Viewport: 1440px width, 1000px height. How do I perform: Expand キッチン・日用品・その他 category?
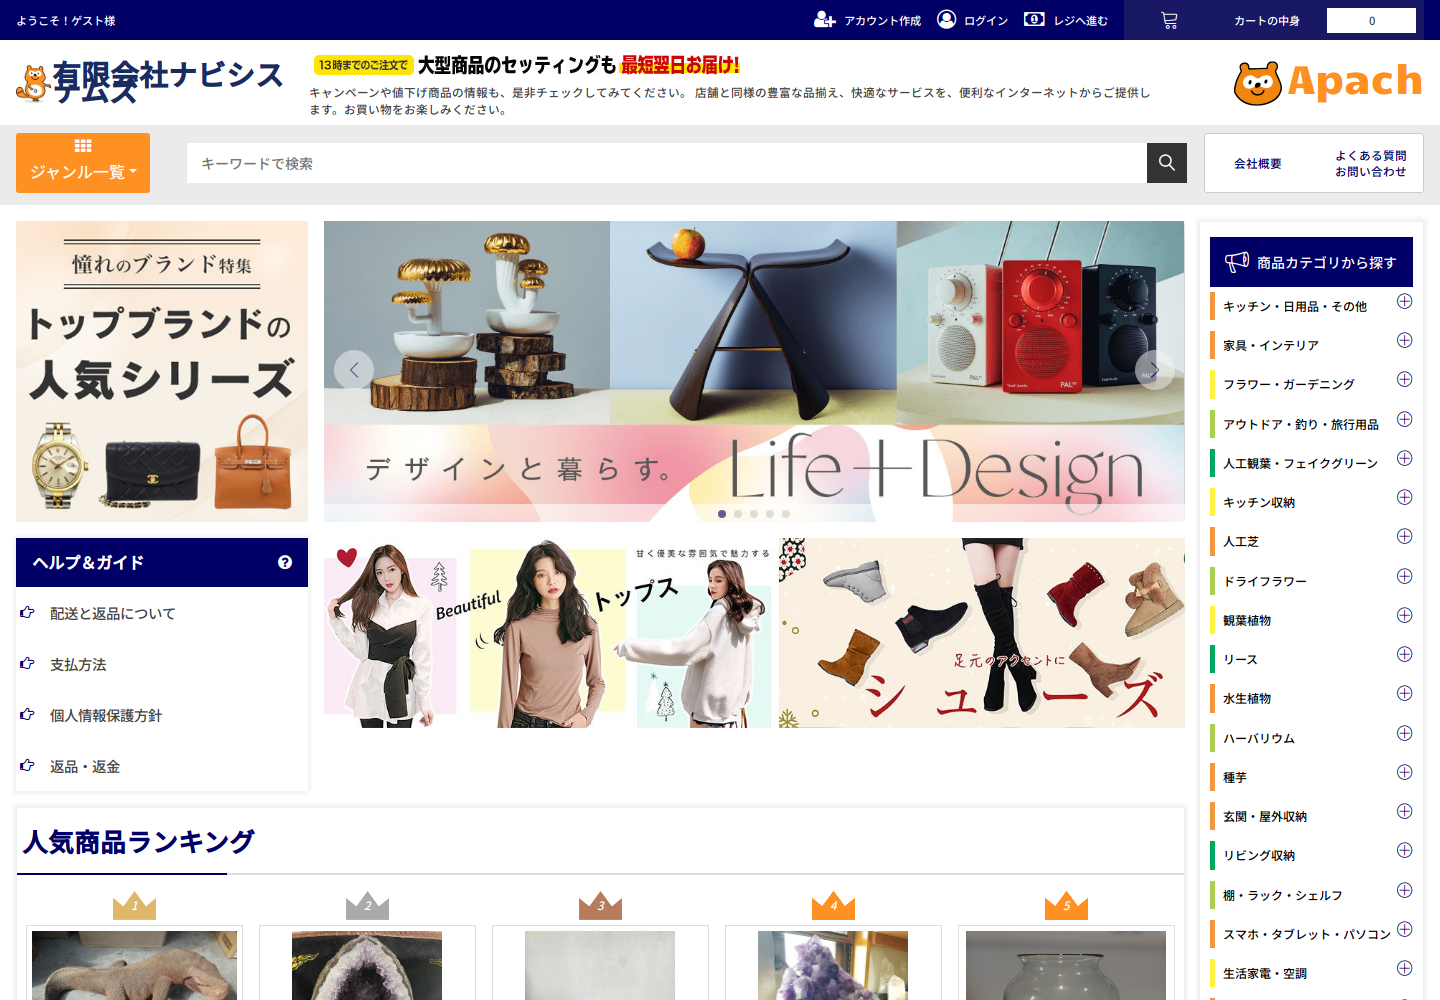click(x=1404, y=301)
